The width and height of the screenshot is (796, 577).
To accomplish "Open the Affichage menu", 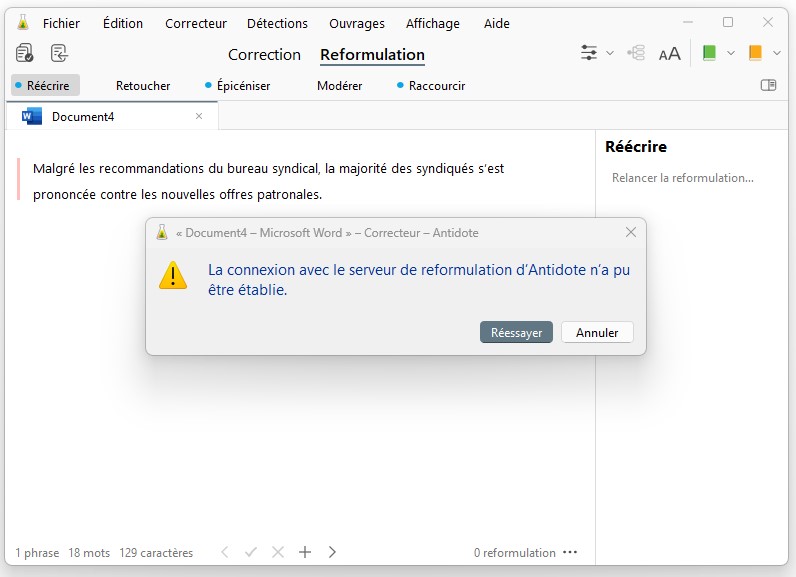I will coord(433,24).
